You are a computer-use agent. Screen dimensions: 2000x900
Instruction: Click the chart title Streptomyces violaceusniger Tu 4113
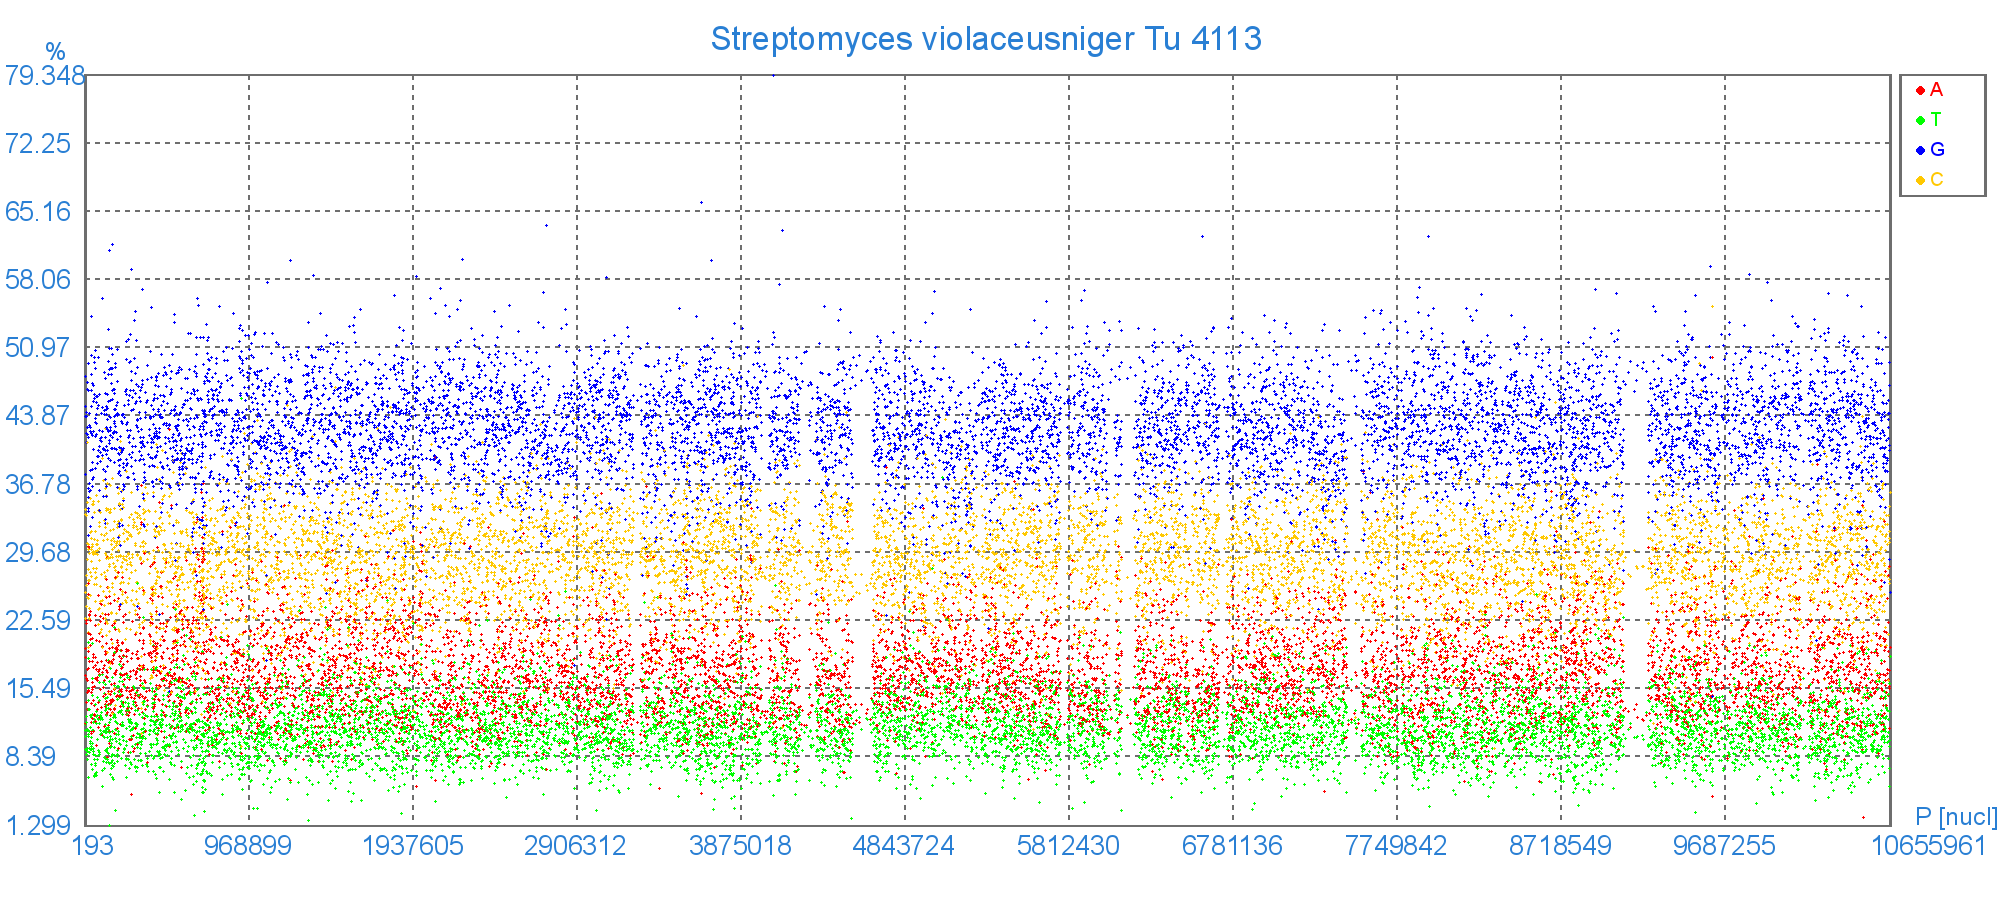click(x=986, y=39)
